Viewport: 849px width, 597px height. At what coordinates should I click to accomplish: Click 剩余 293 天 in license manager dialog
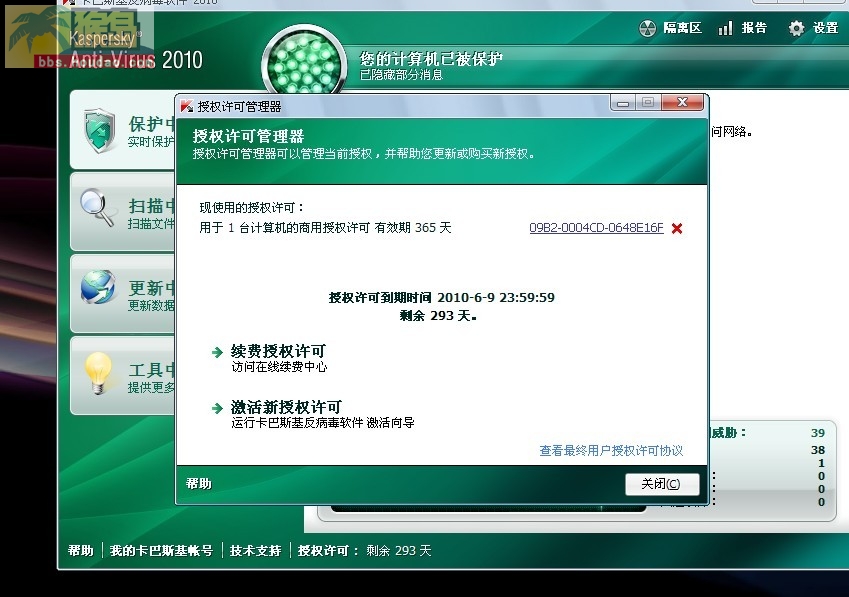coord(438,315)
